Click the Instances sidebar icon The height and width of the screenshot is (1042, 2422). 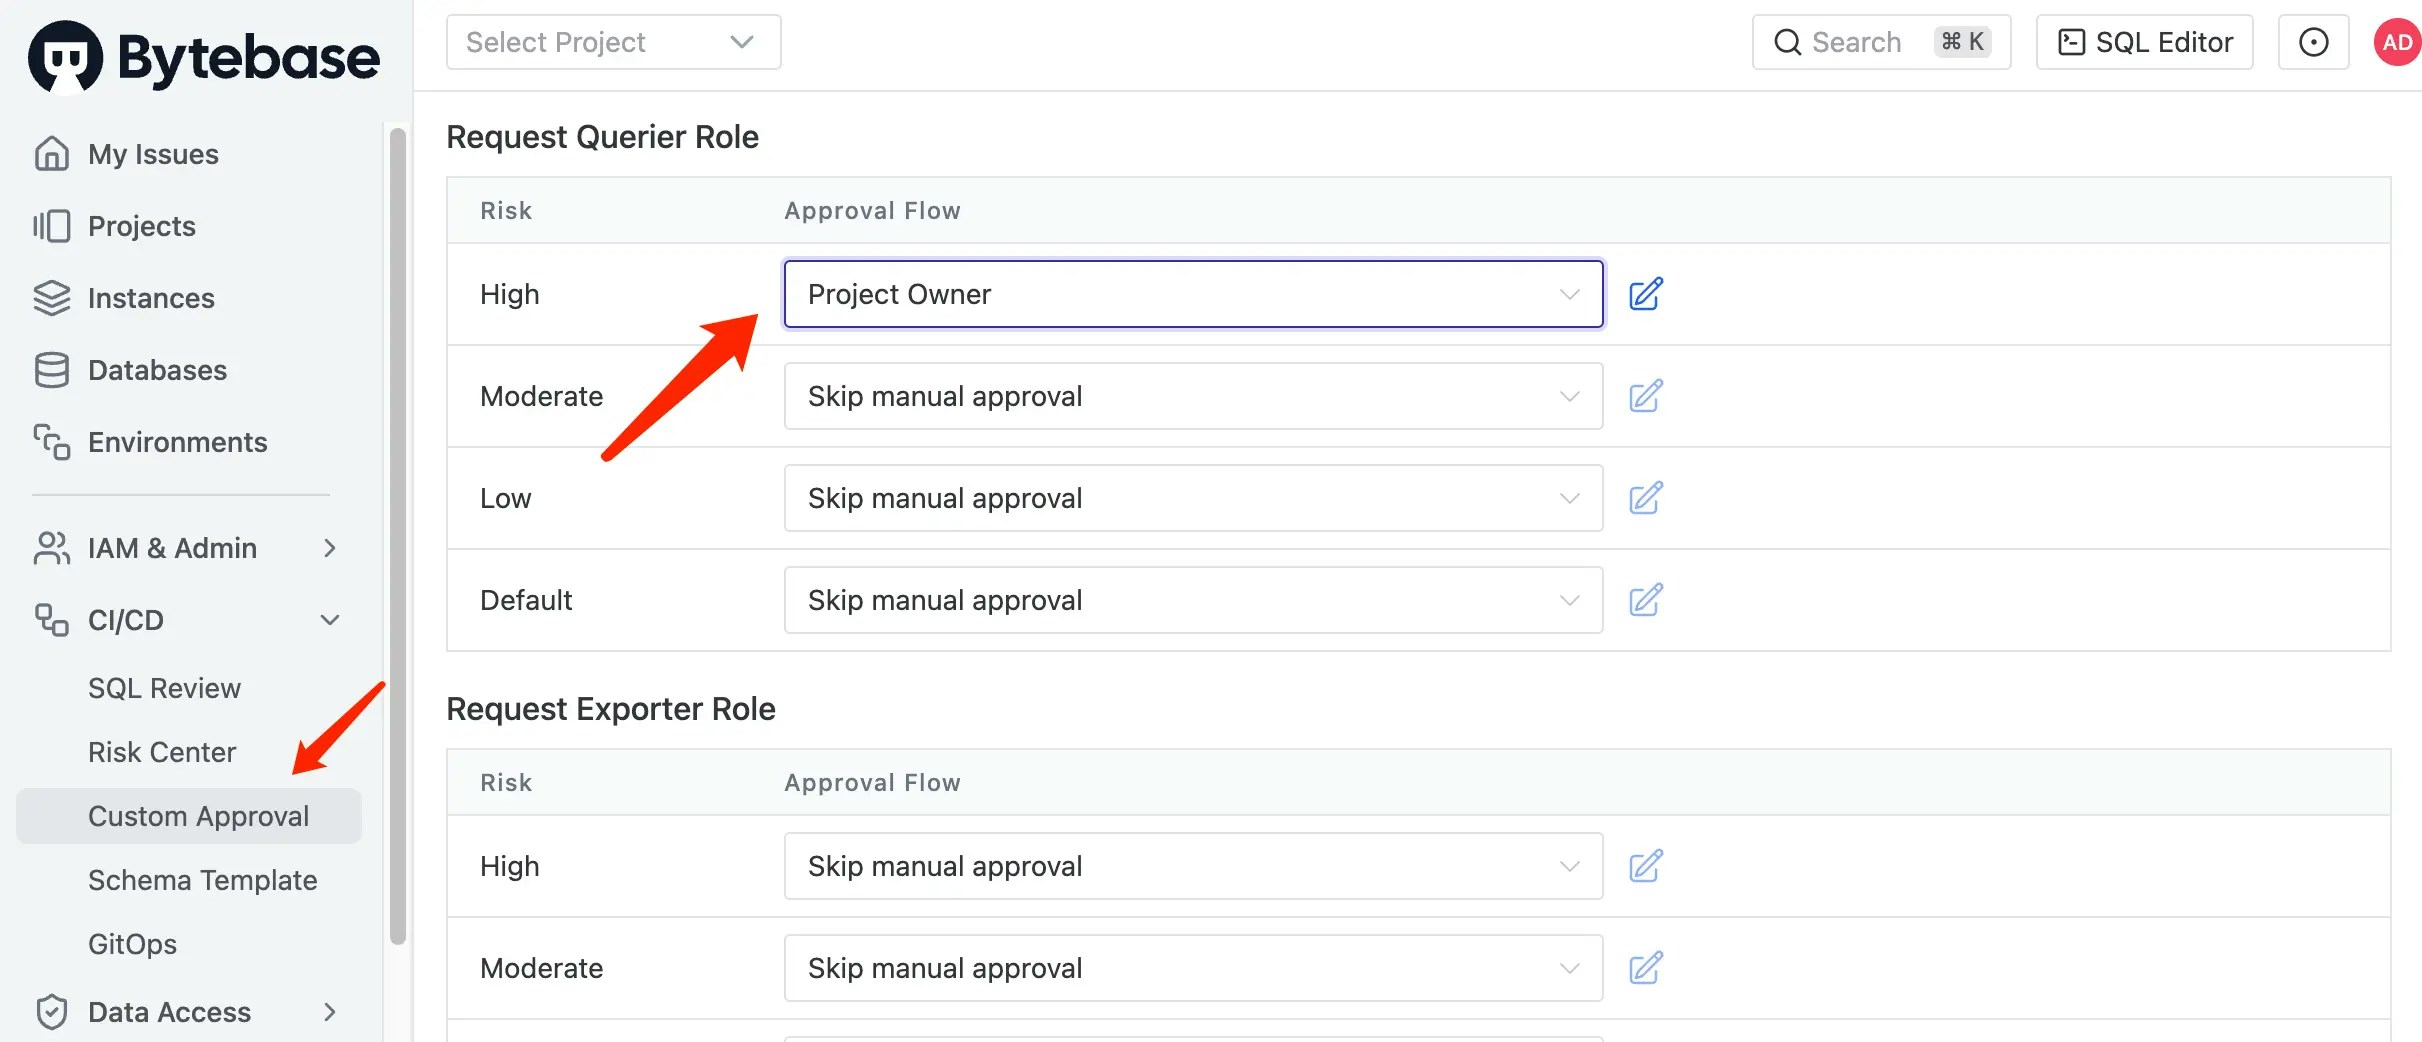tap(51, 298)
